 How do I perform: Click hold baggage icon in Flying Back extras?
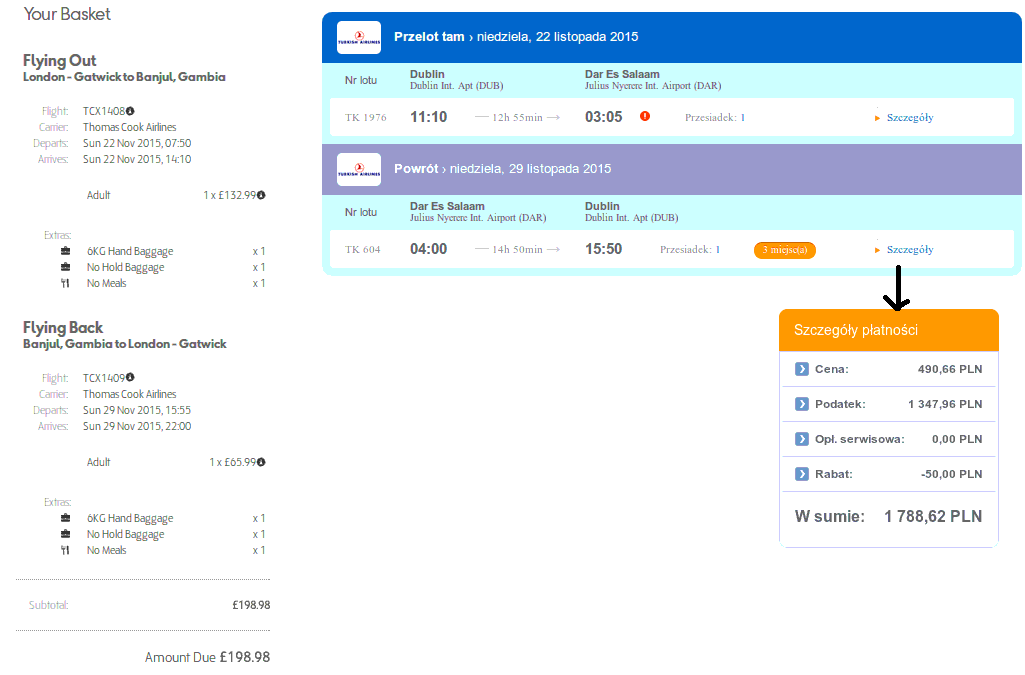click(x=65, y=534)
